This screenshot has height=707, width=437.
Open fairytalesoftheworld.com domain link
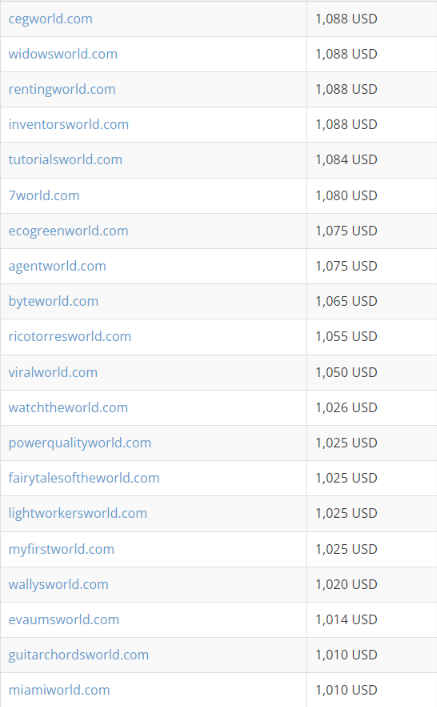pyautogui.click(x=84, y=478)
